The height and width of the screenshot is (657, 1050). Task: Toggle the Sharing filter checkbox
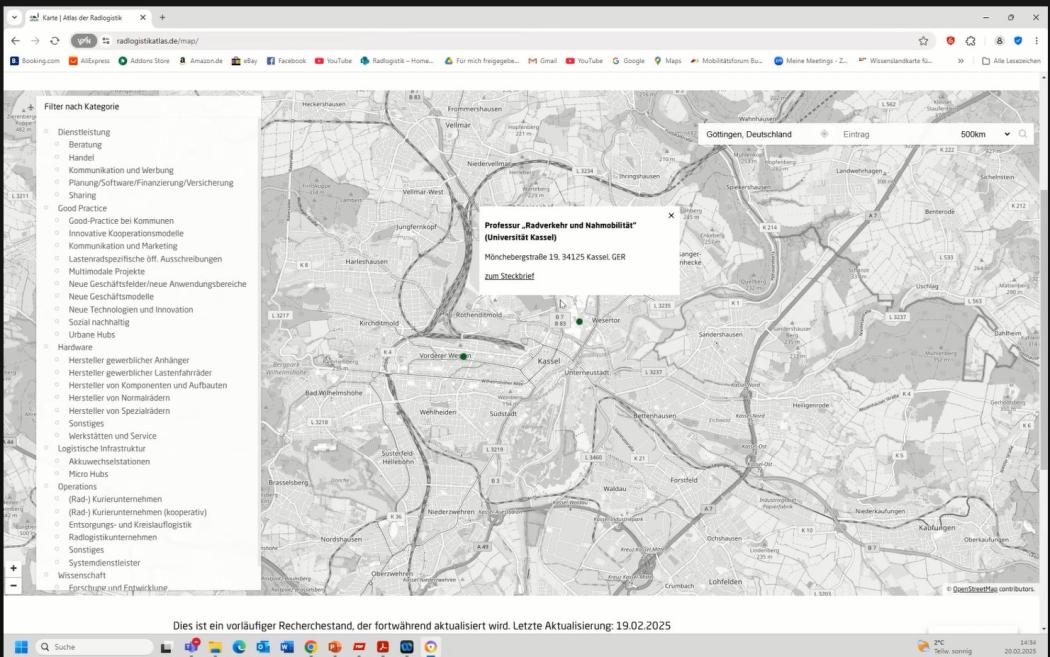point(57,195)
